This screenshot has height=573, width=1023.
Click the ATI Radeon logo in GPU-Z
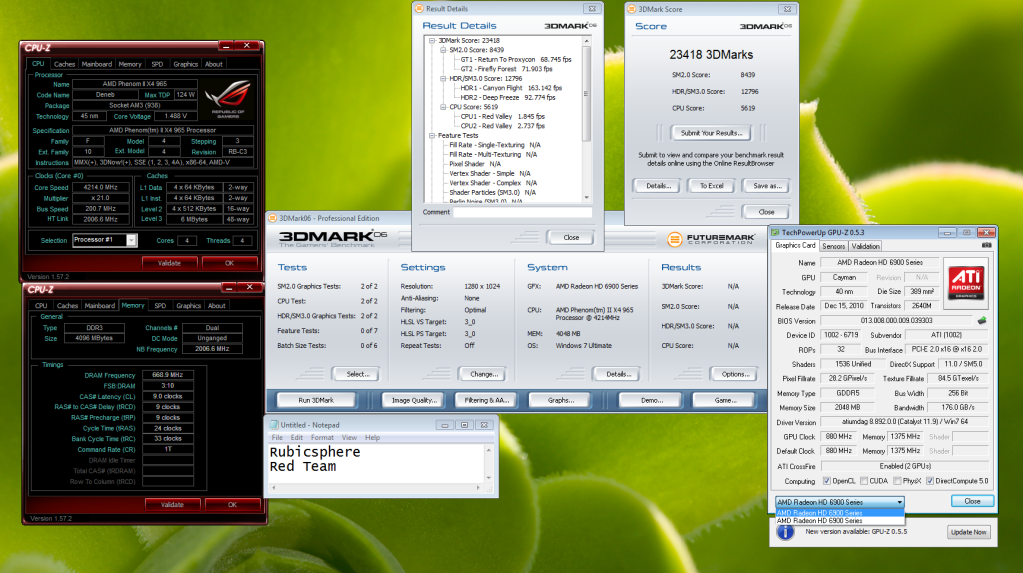point(966,281)
